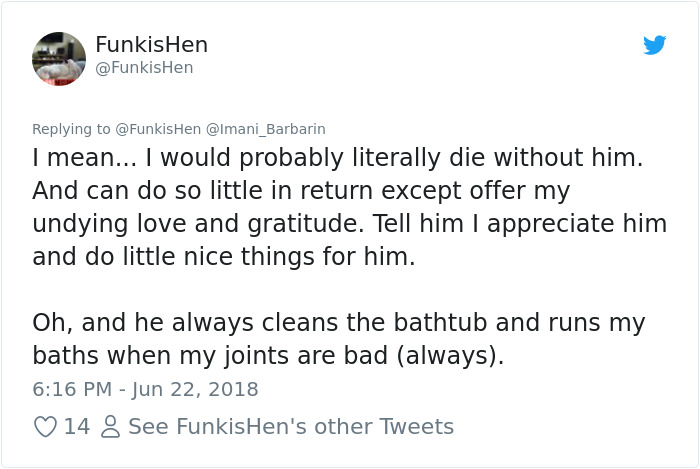Click the like count of 14
The image size is (700, 469).
coord(76,427)
